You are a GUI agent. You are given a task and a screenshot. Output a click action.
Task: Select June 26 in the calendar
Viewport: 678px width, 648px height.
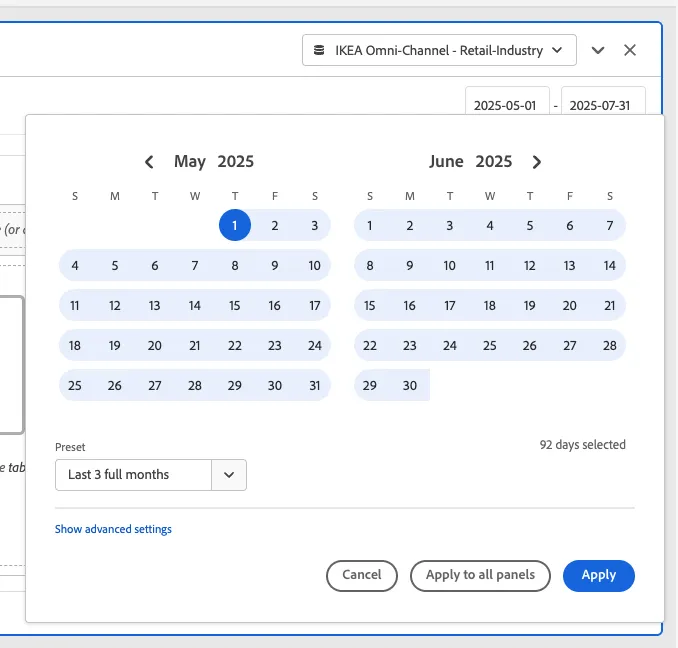pos(530,345)
